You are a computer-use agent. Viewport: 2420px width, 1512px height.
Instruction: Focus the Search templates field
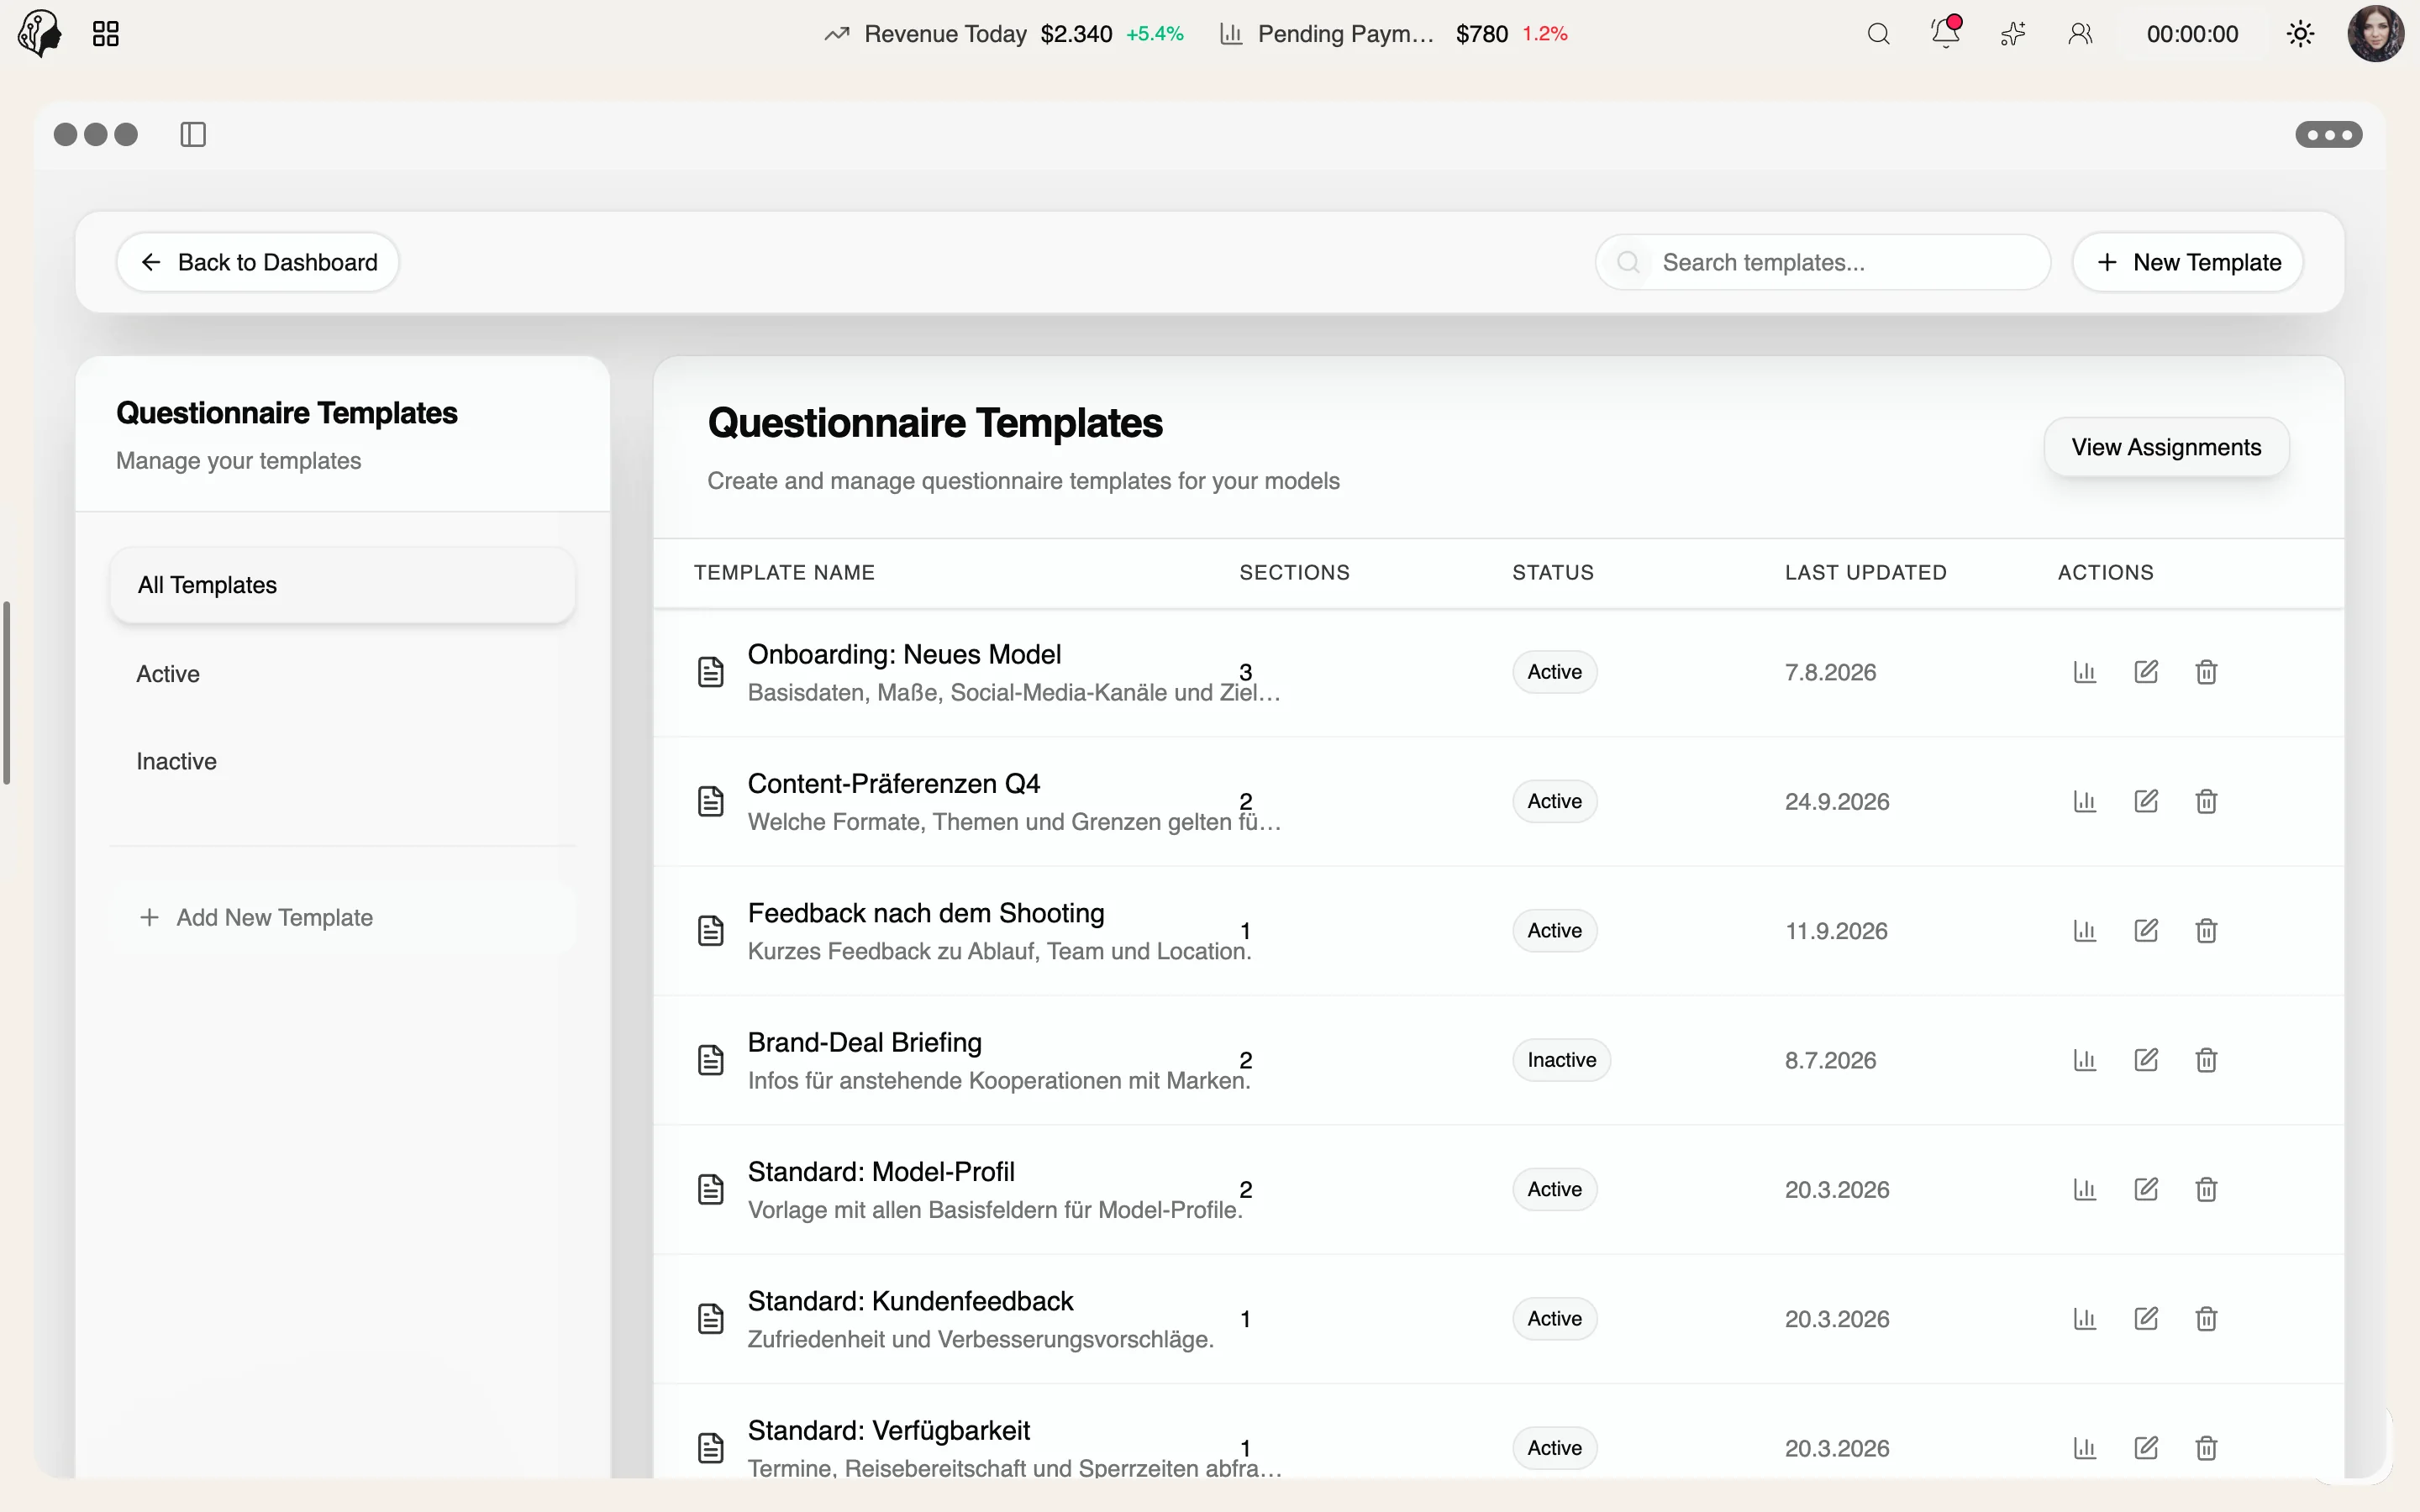tap(1823, 262)
